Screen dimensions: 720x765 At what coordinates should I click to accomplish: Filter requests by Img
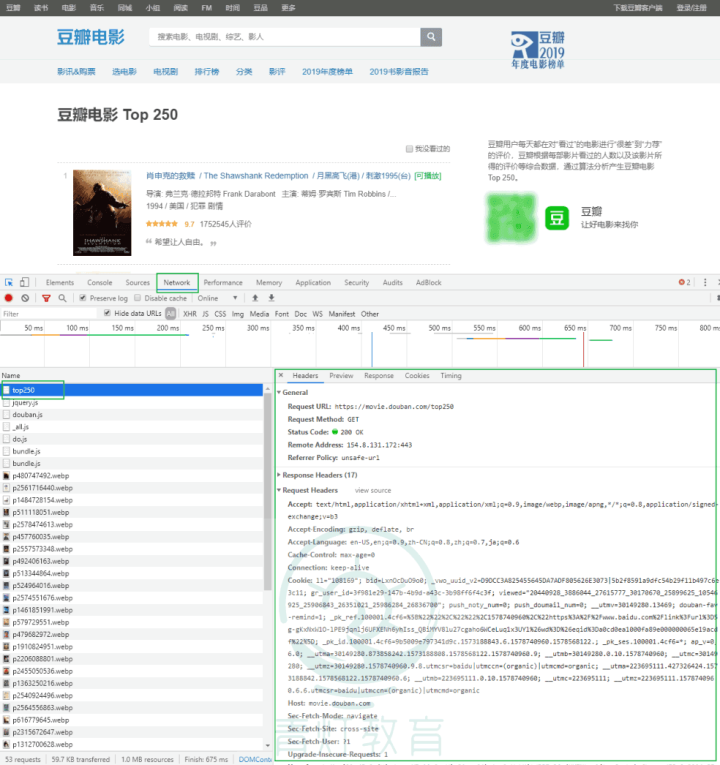[238, 314]
